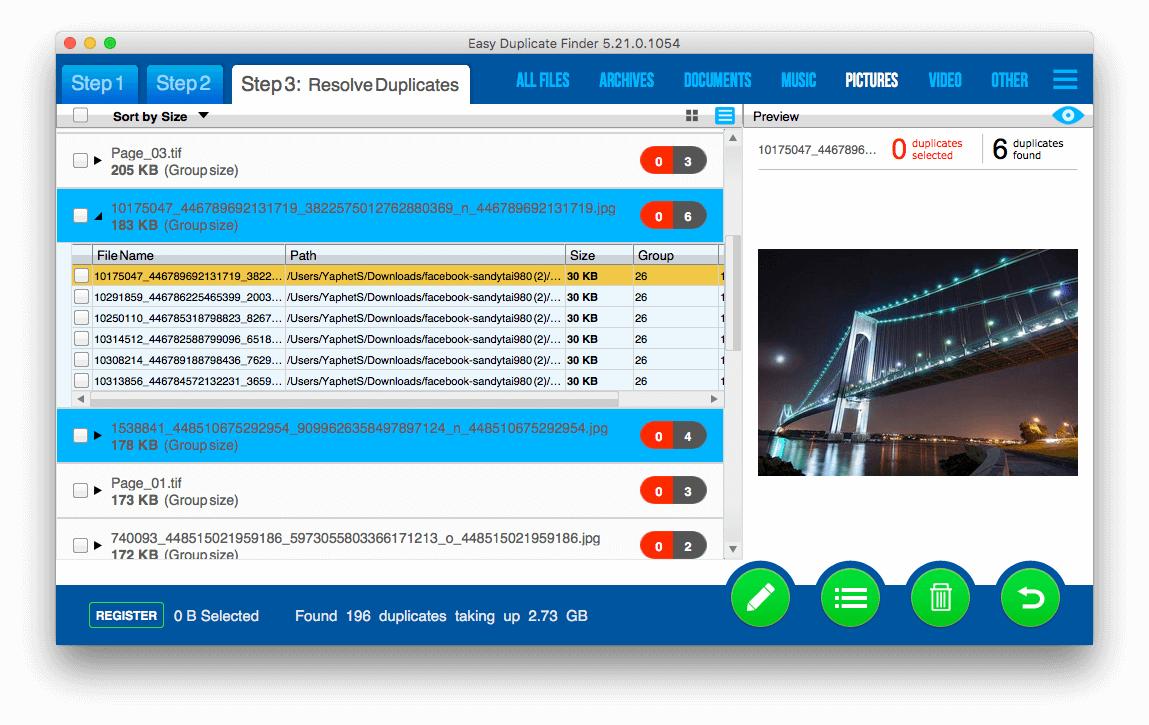
Task: Expand the 1538841 jpg group
Action: tap(98, 436)
